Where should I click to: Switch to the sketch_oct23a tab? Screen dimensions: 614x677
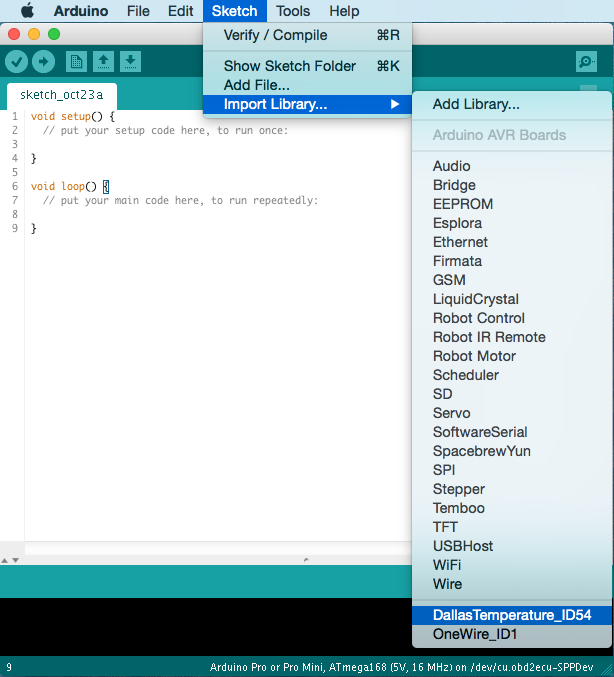[62, 95]
